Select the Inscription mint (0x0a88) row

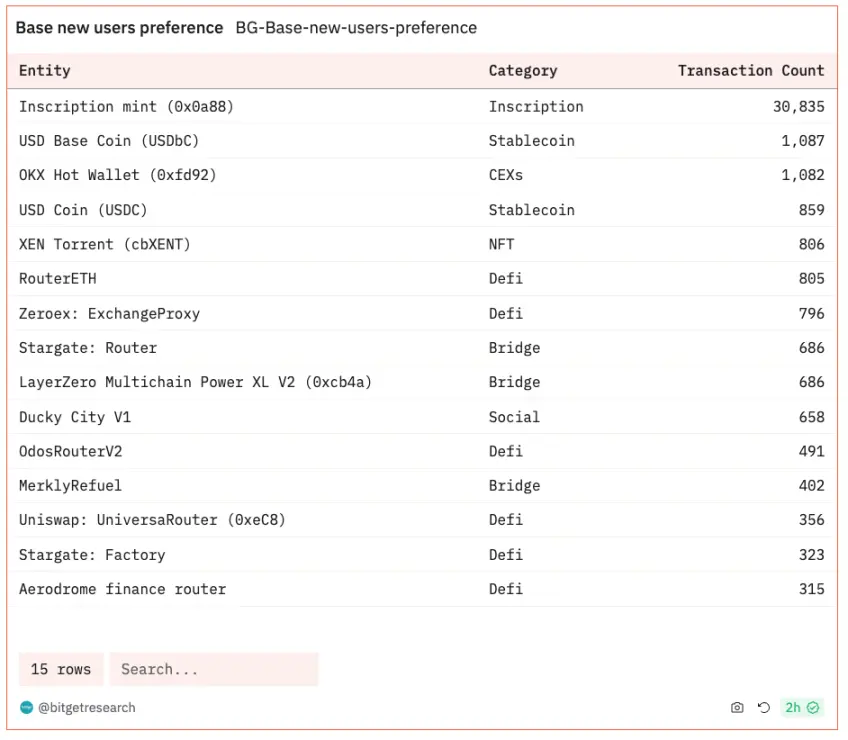coord(126,107)
